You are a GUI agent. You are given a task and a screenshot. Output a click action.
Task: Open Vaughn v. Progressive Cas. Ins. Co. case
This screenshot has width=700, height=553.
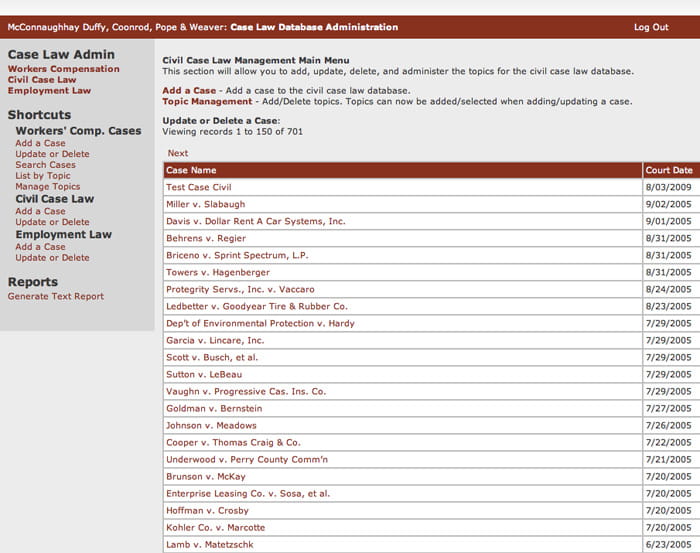coord(246,391)
